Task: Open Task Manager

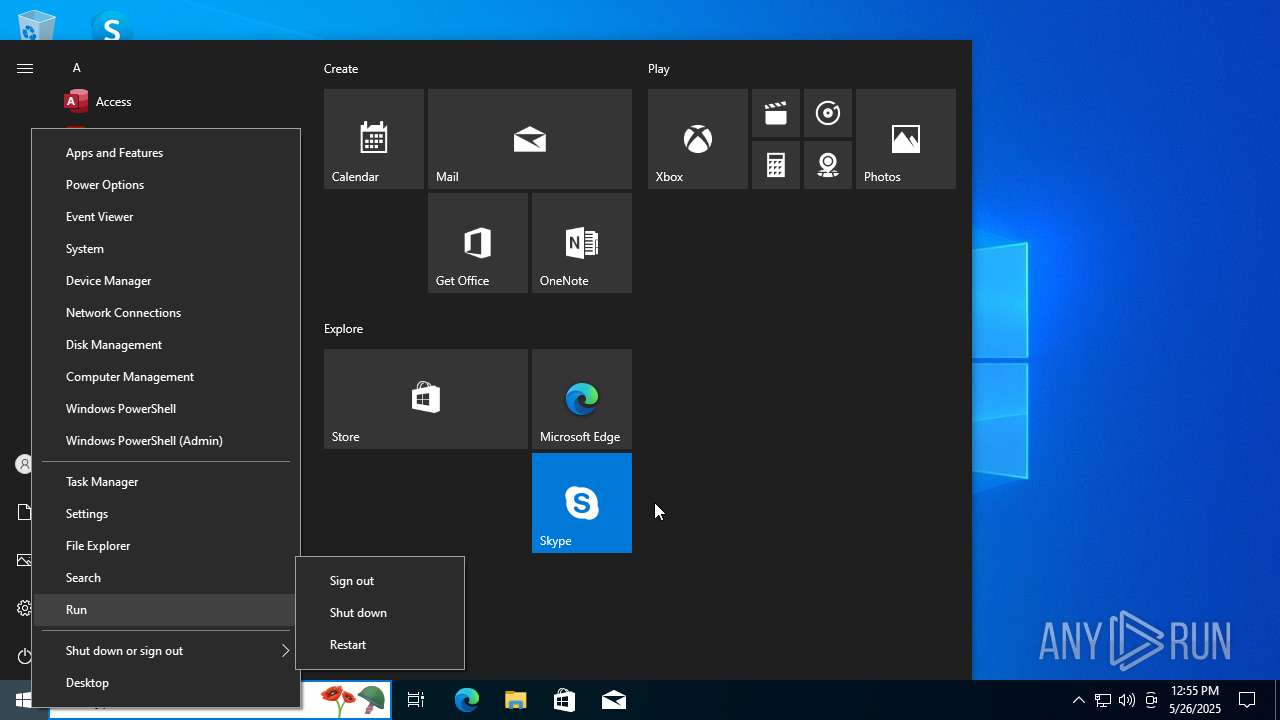Action: [x=166, y=482]
